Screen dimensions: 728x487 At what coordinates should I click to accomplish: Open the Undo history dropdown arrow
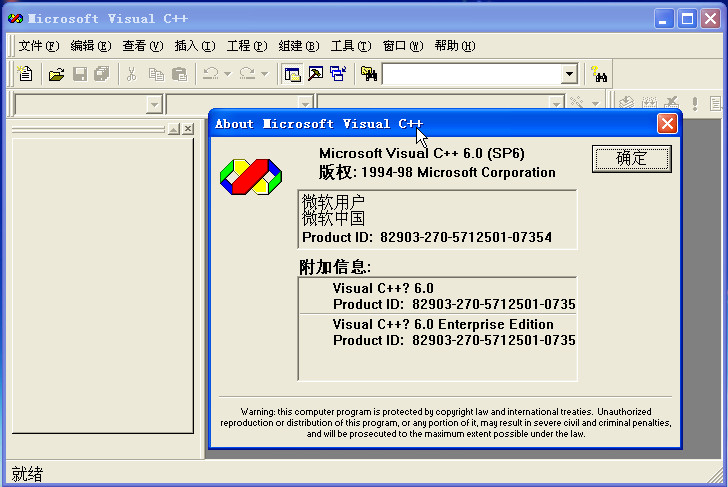pos(228,74)
